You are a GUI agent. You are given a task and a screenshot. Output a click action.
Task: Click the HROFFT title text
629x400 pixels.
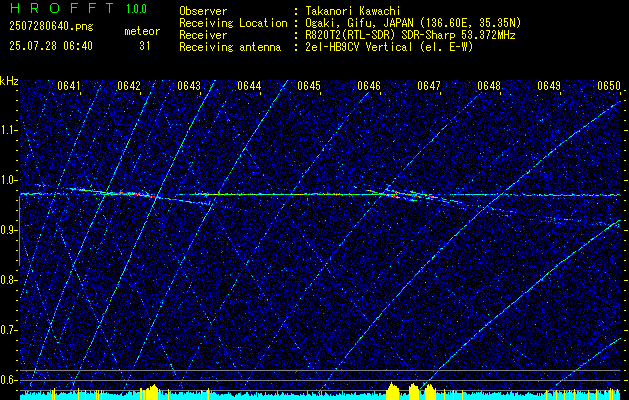[62, 9]
